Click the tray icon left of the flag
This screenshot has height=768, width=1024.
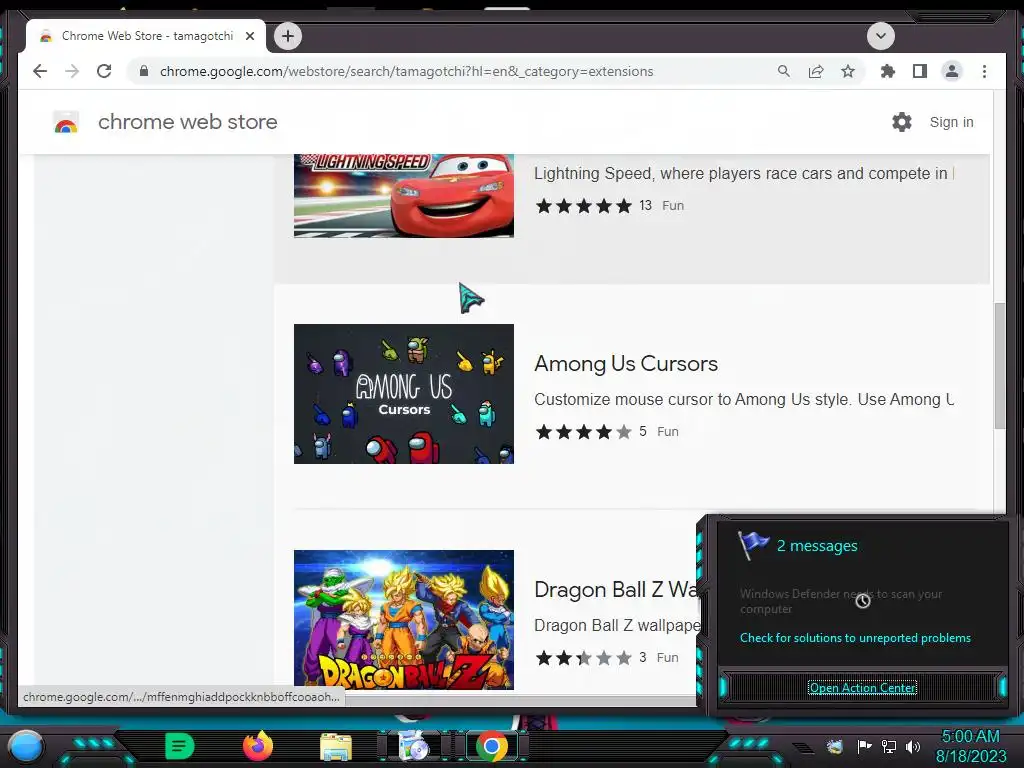[x=834, y=746]
